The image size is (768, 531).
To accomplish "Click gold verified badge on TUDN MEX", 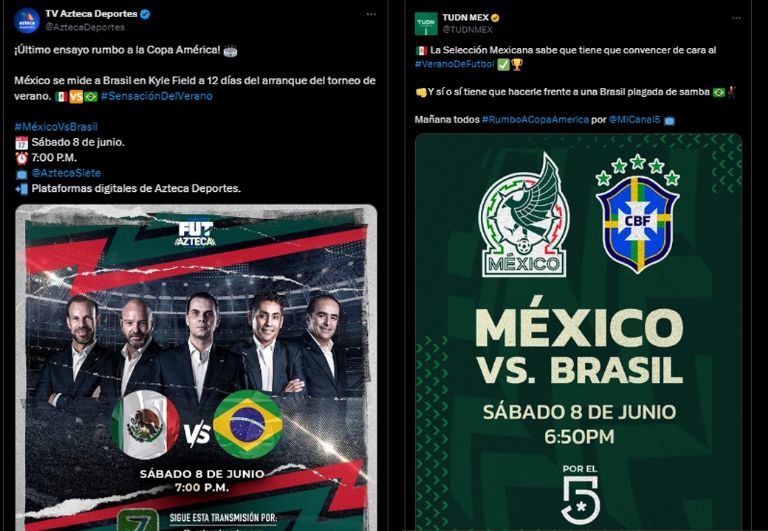I will [495, 18].
